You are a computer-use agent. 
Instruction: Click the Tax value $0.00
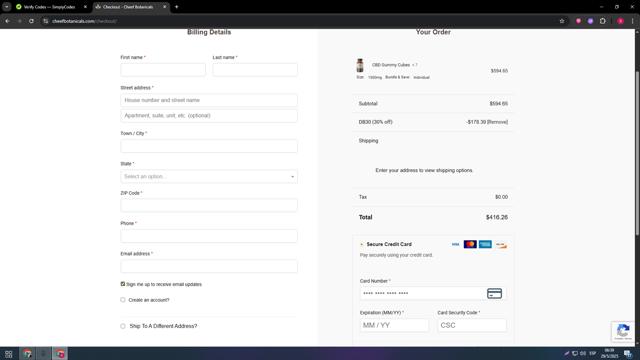click(x=502, y=197)
